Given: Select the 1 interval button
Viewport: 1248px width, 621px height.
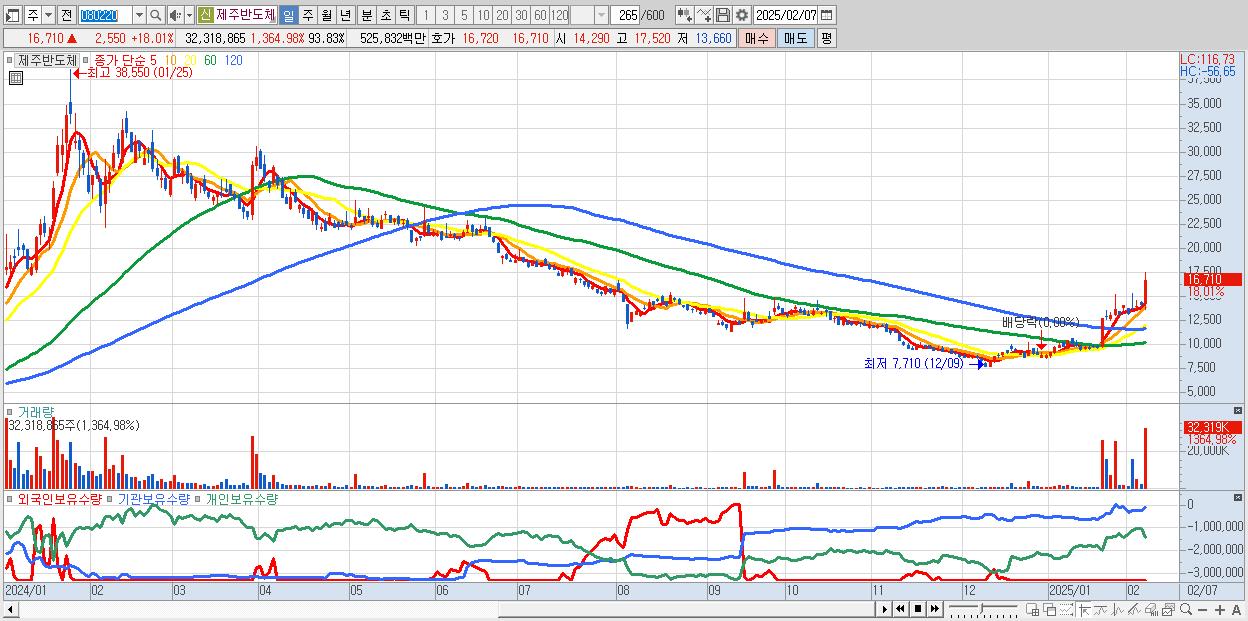Looking at the screenshot, I should pyautogui.click(x=426, y=15).
